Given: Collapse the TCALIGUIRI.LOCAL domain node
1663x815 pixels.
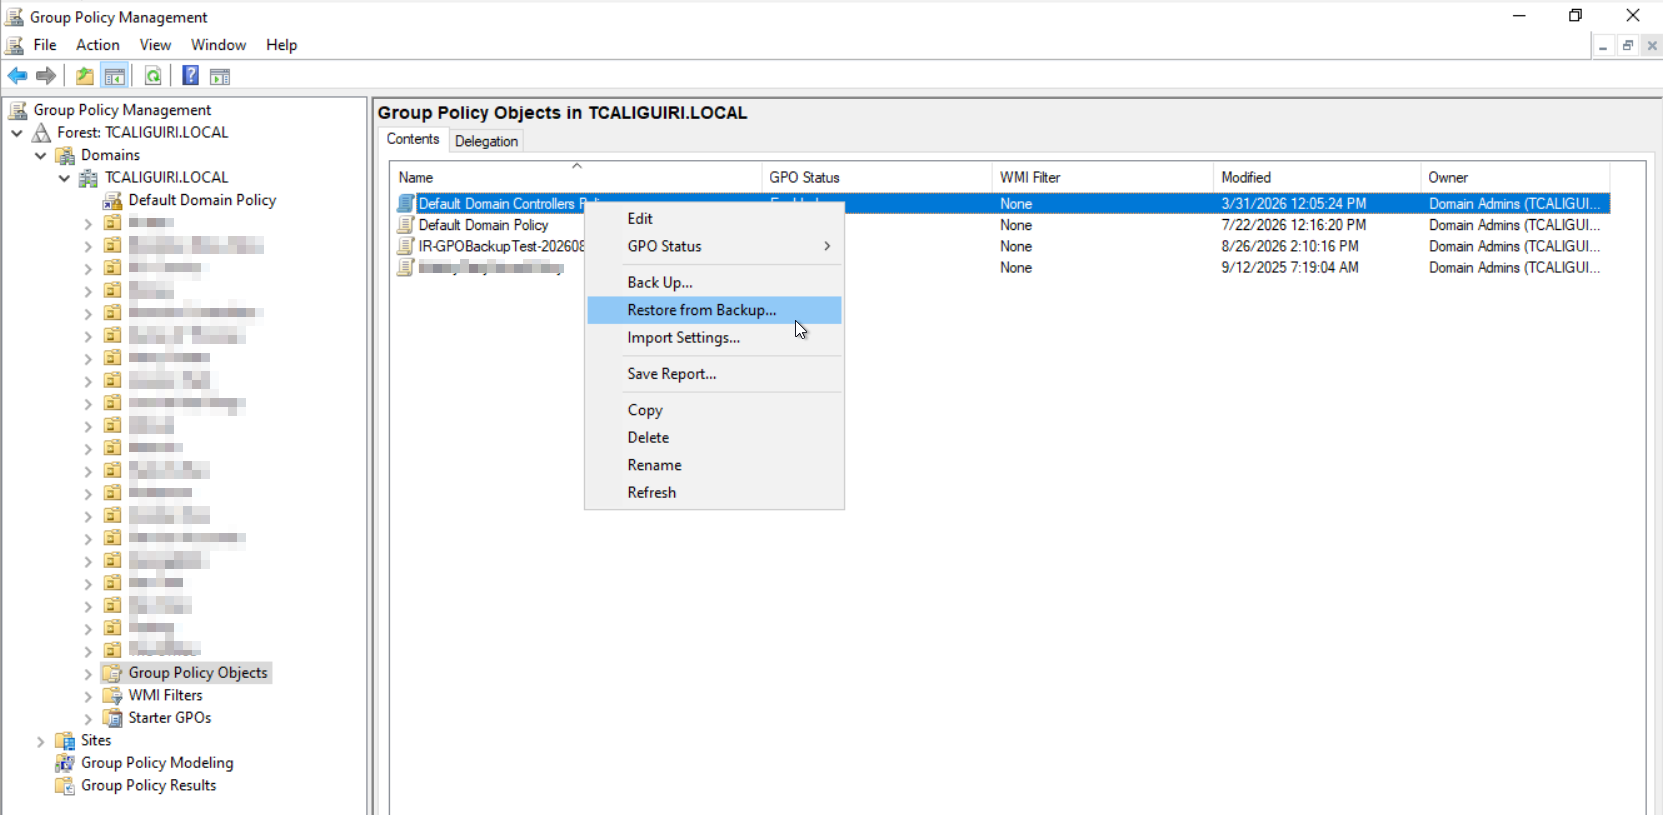Looking at the screenshot, I should (64, 178).
